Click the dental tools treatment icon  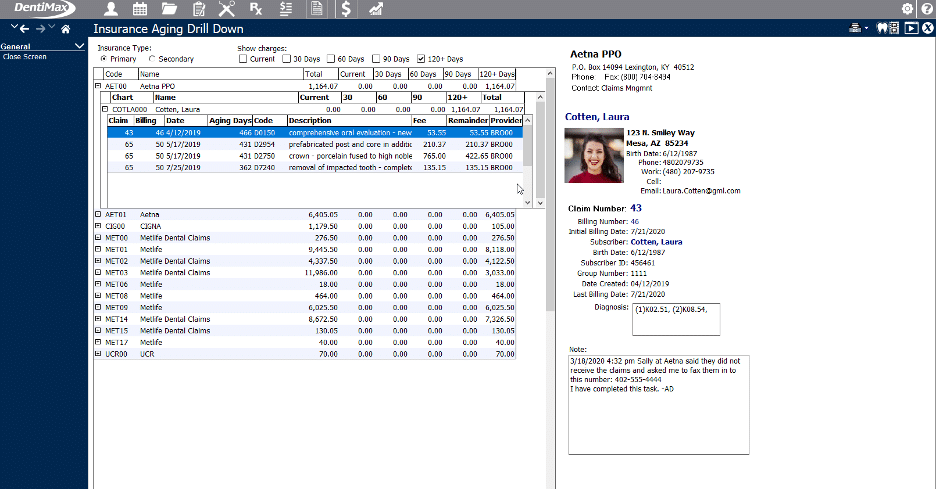[x=226, y=9]
